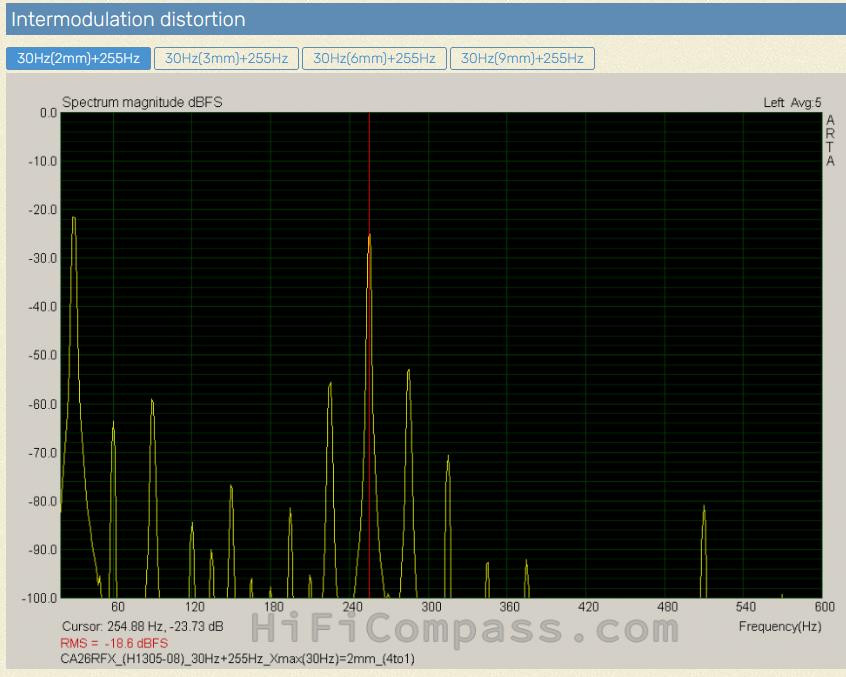Click the Frequency(Hz) axis label

[x=780, y=626]
